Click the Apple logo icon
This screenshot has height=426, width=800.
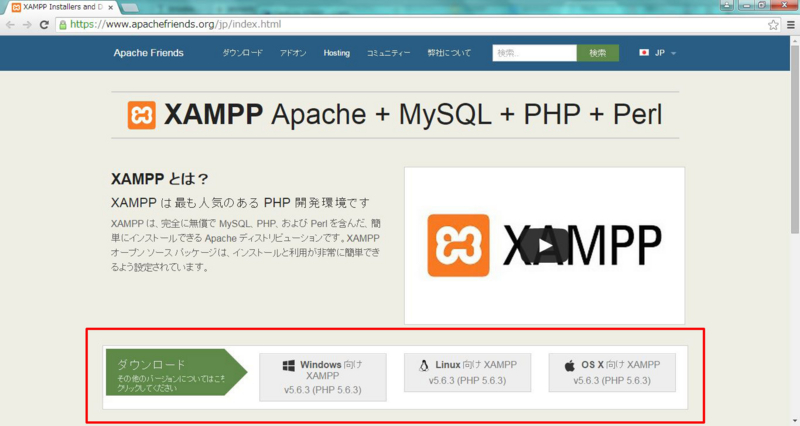tap(569, 365)
